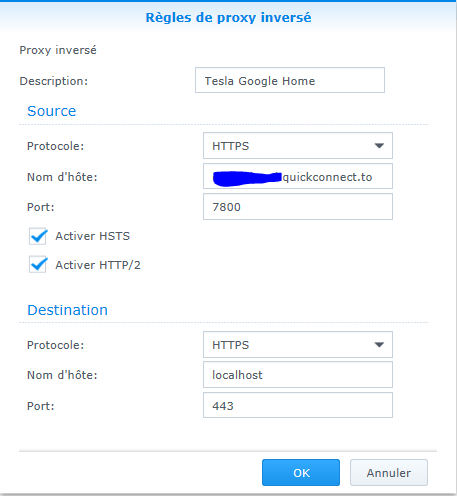The width and height of the screenshot is (457, 496).
Task: Open the Destination Protocole HTTPS combo box
Action: point(298,345)
